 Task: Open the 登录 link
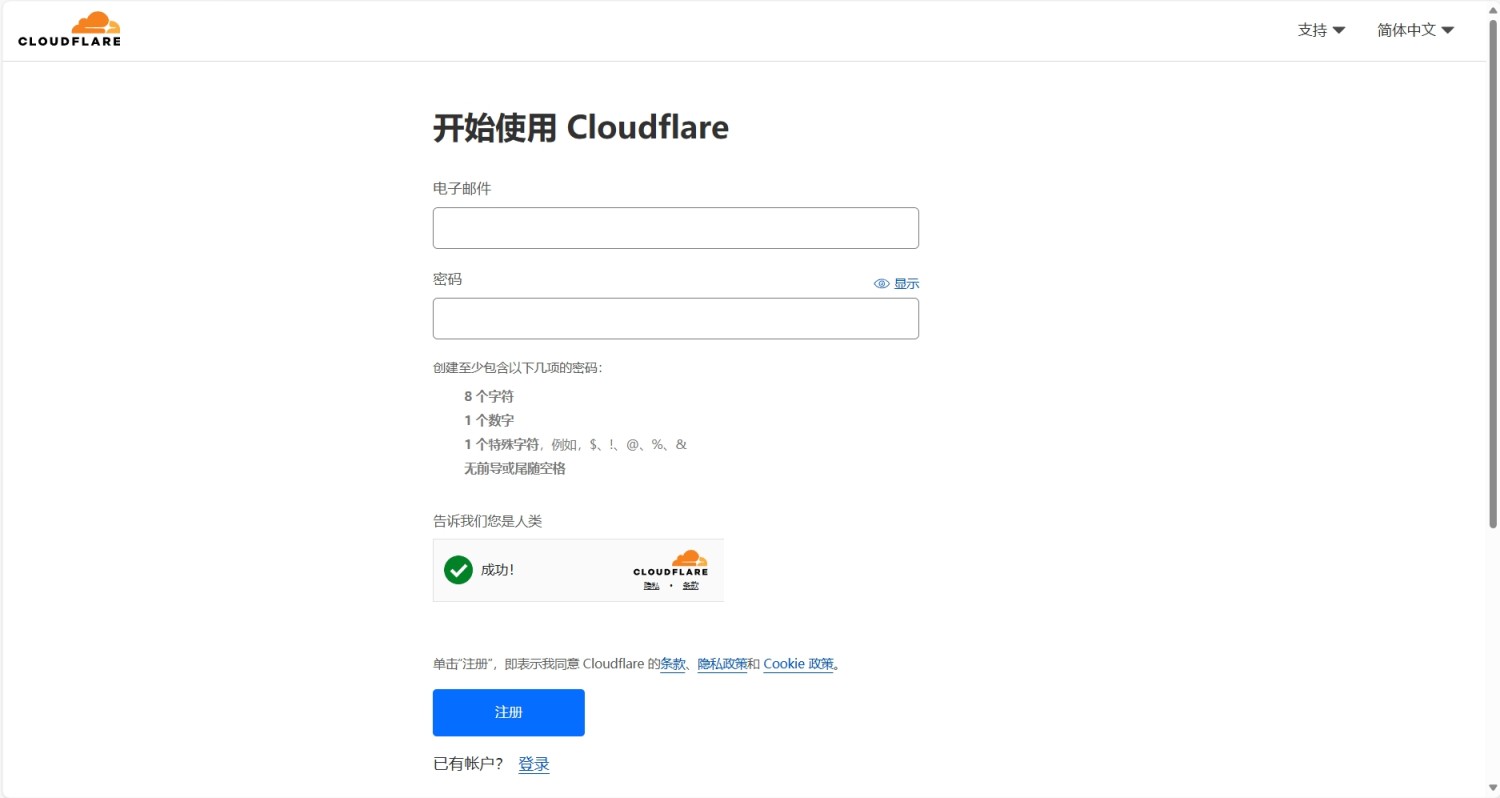coord(534,764)
